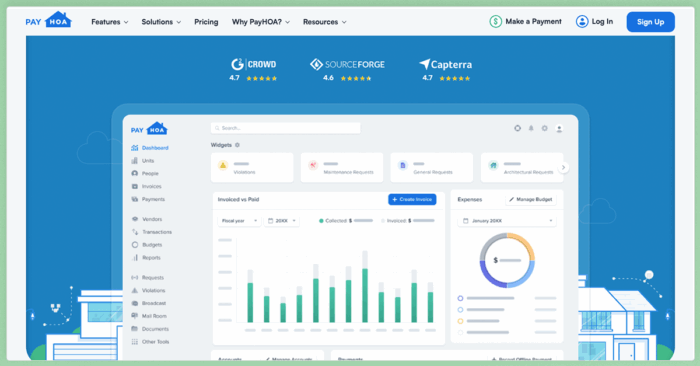Viewport: 700px width, 366px height.
Task: Open the Pricing page
Action: coord(206,22)
